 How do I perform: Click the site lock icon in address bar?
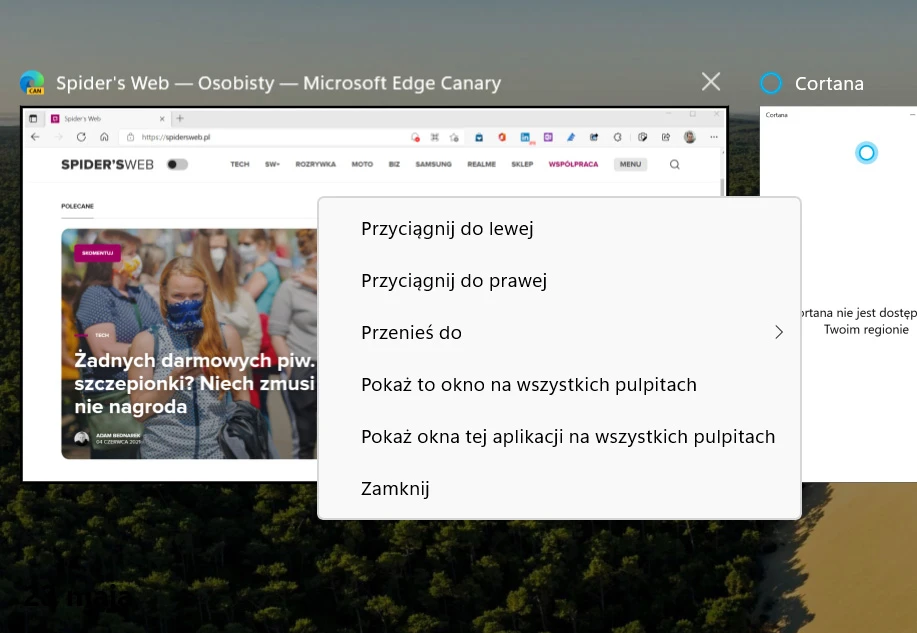click(130, 137)
